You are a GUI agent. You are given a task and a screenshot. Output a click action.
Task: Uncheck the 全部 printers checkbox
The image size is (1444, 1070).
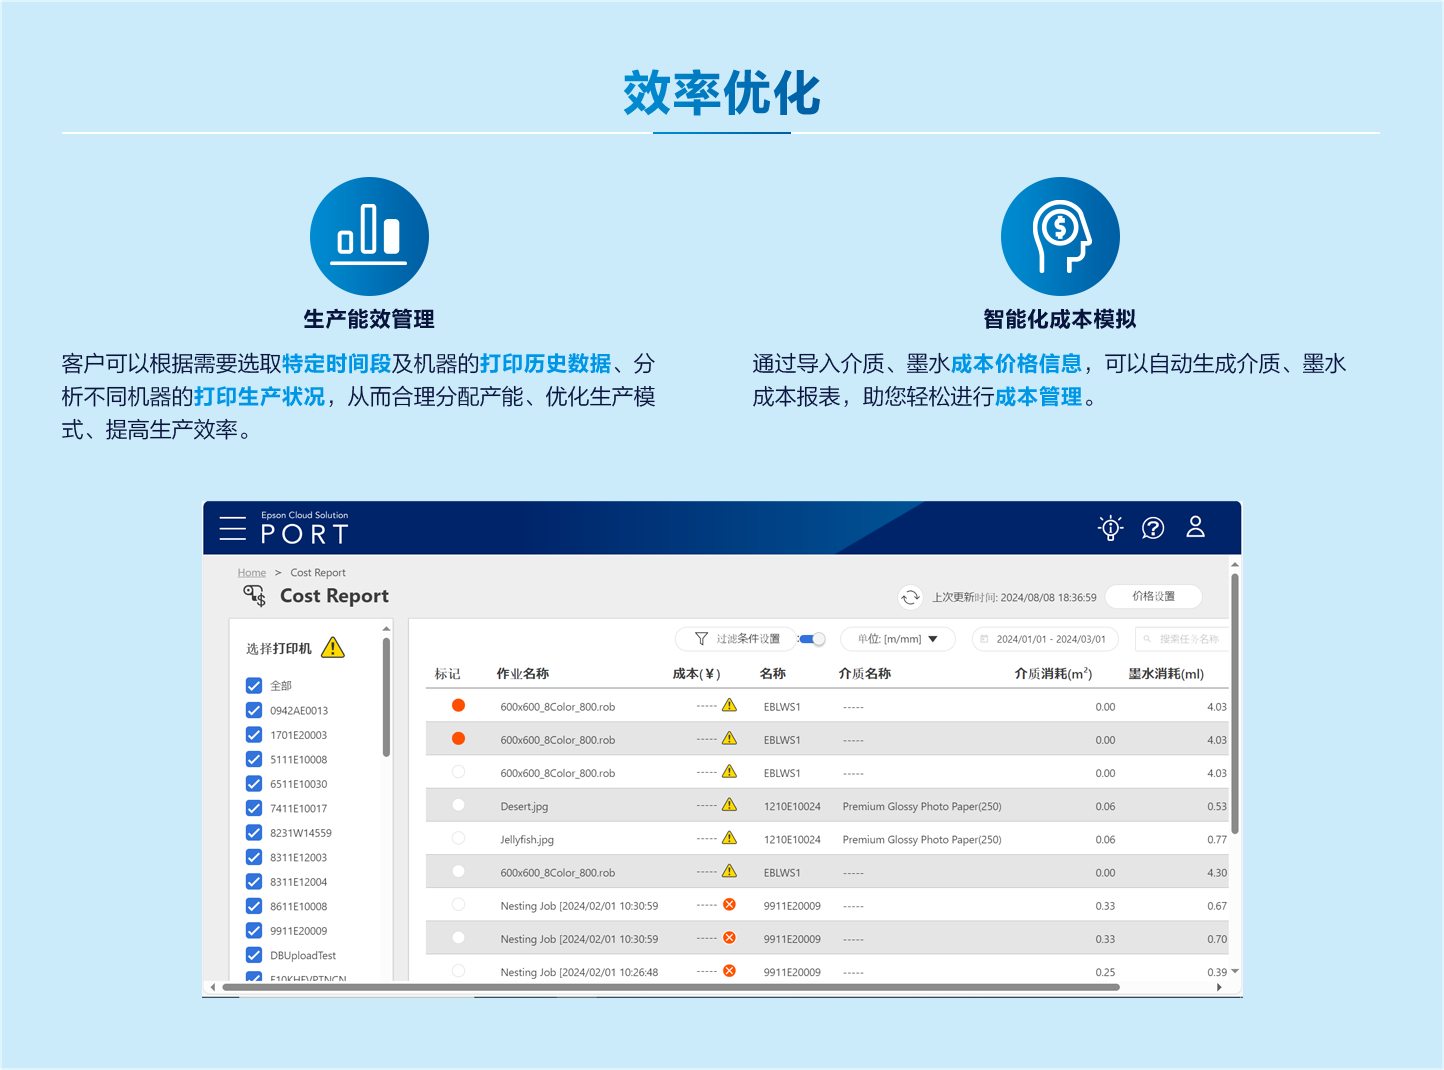coord(254,685)
